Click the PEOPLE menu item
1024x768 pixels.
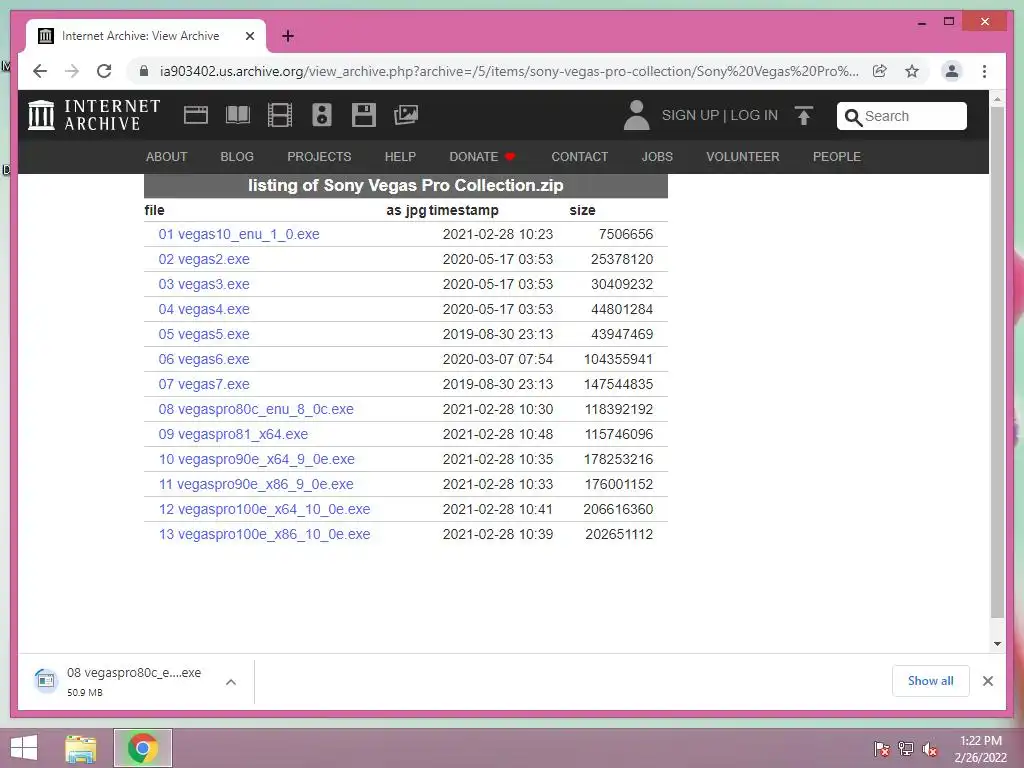point(837,157)
